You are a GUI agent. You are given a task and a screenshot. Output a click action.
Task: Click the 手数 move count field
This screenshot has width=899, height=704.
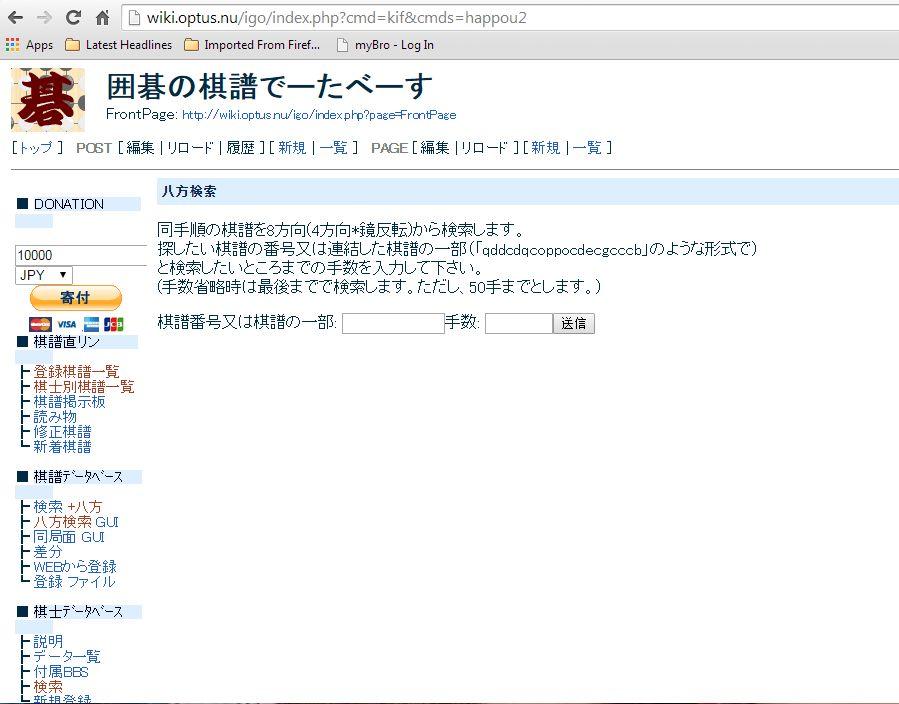point(518,323)
